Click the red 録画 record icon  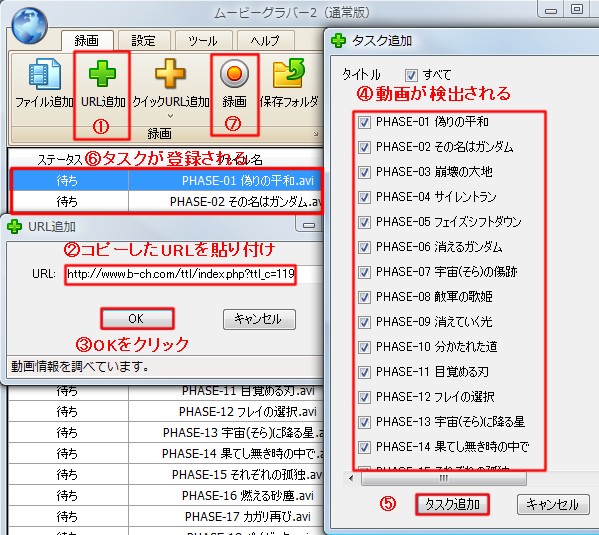(234, 73)
